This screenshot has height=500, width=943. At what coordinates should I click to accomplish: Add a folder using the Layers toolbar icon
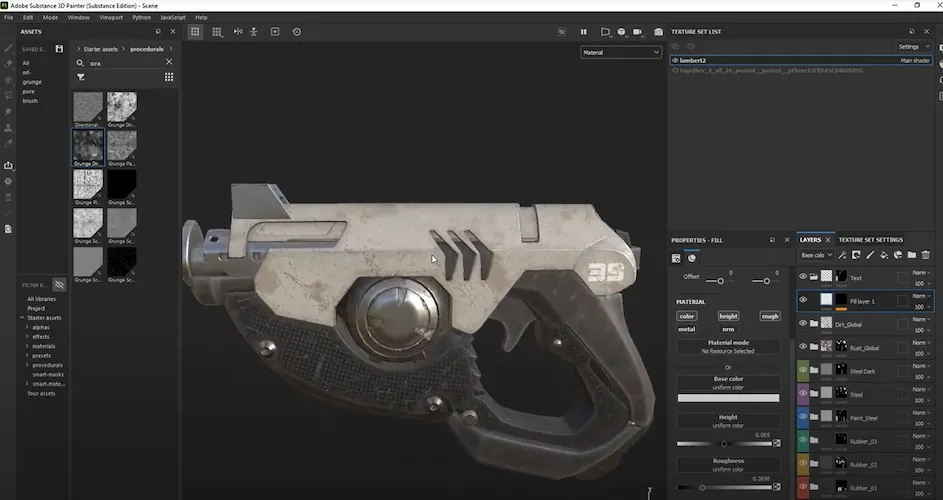(x=911, y=256)
